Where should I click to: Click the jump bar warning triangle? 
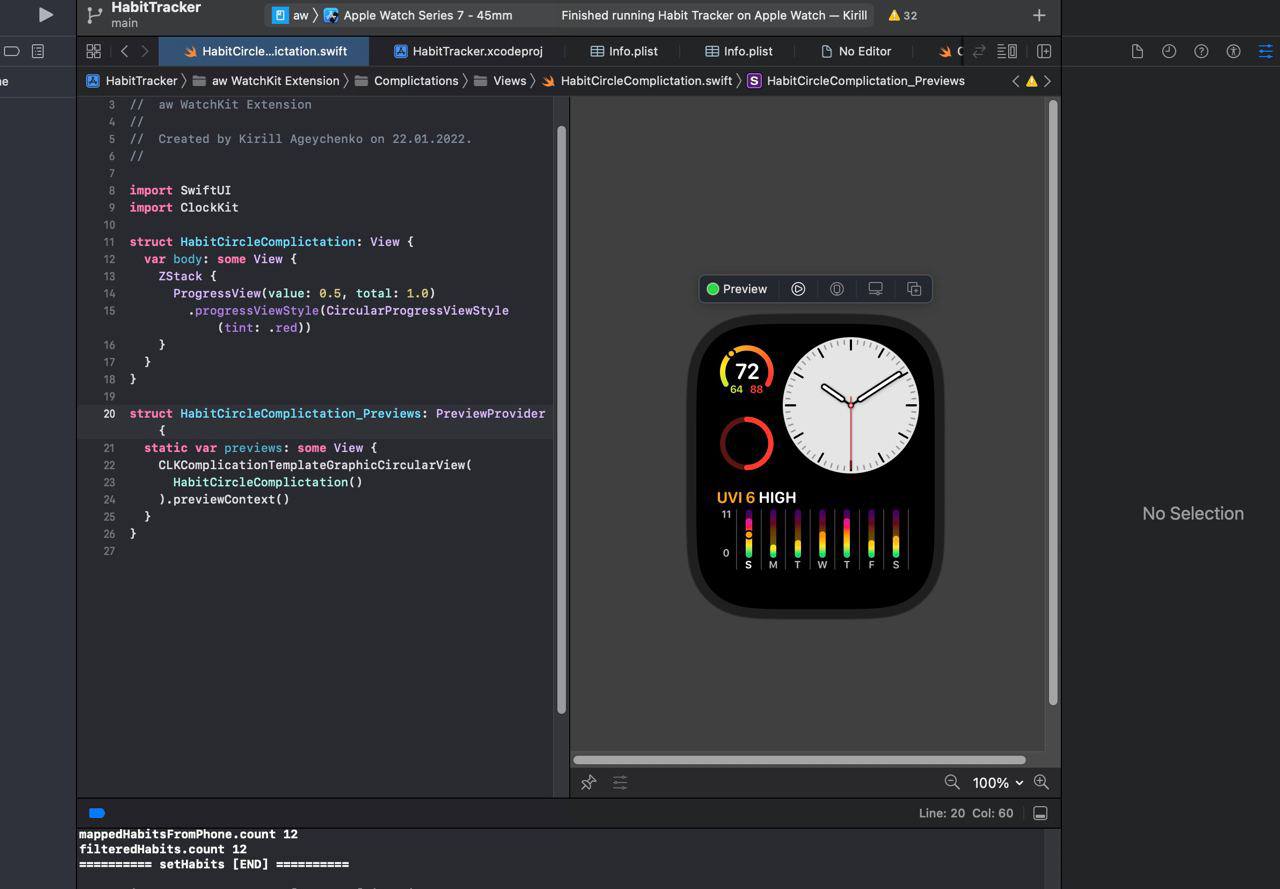1032,81
